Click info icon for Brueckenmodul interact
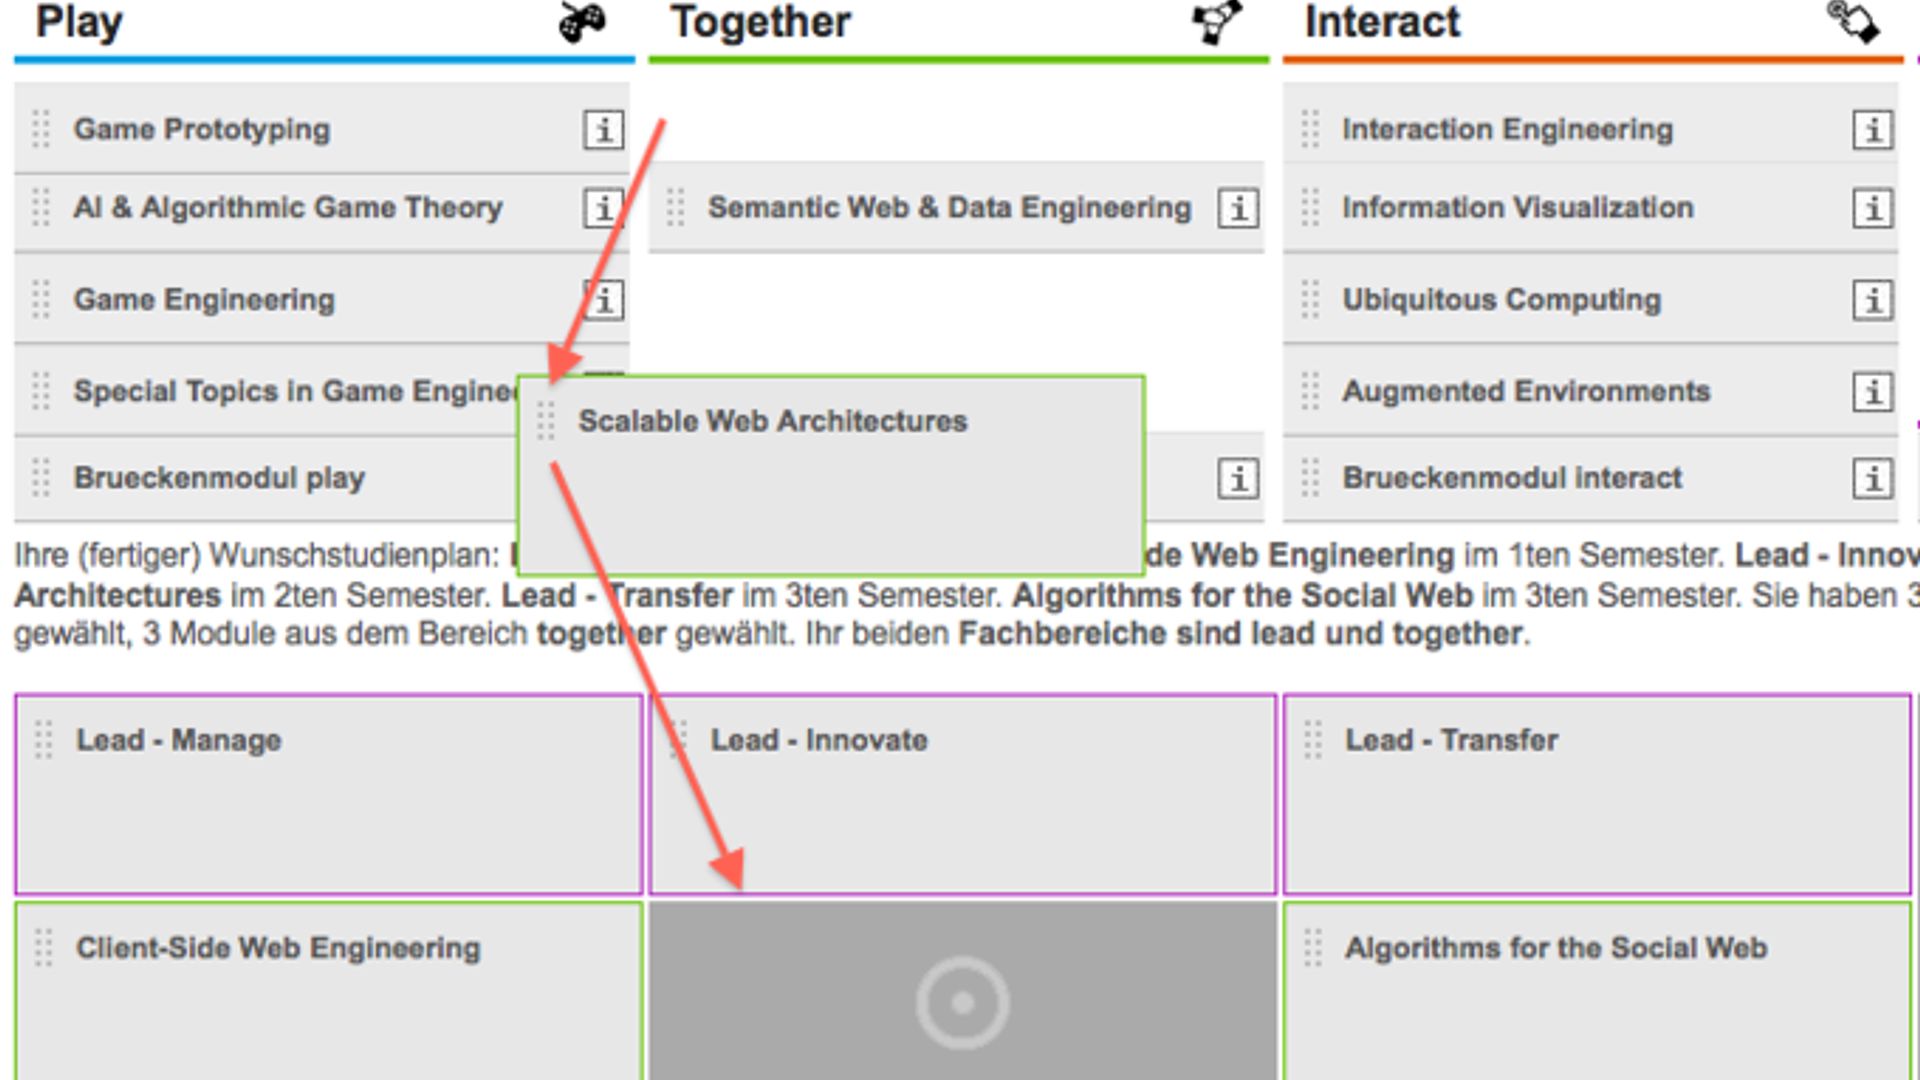This screenshot has height=1080, width=1920. point(1873,478)
